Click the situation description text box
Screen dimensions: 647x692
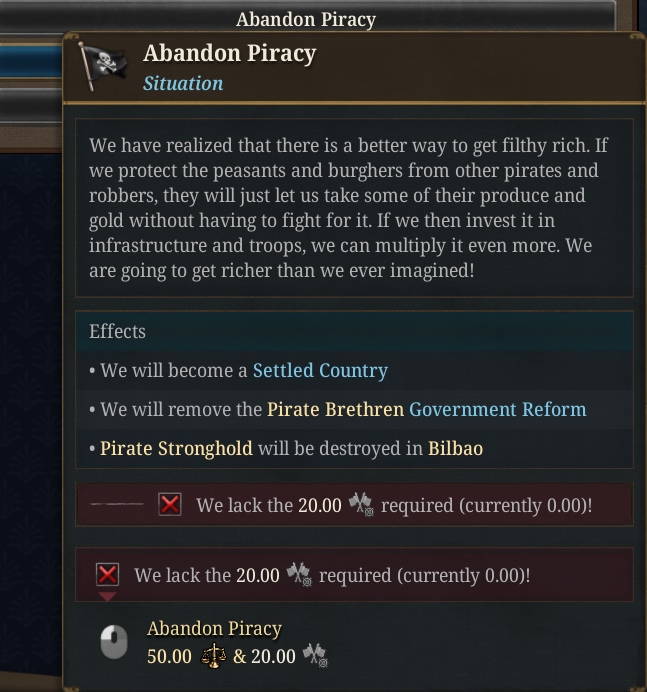tap(354, 207)
